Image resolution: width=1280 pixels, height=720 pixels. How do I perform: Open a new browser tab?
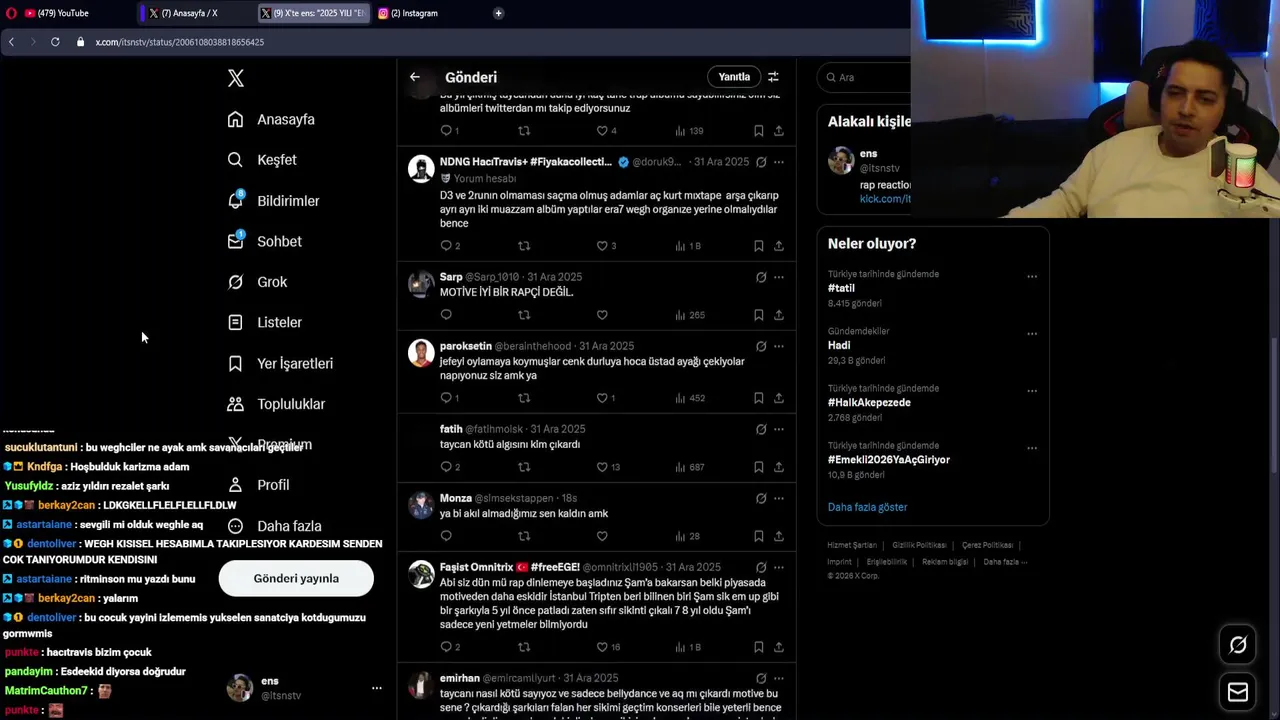pyautogui.click(x=498, y=13)
